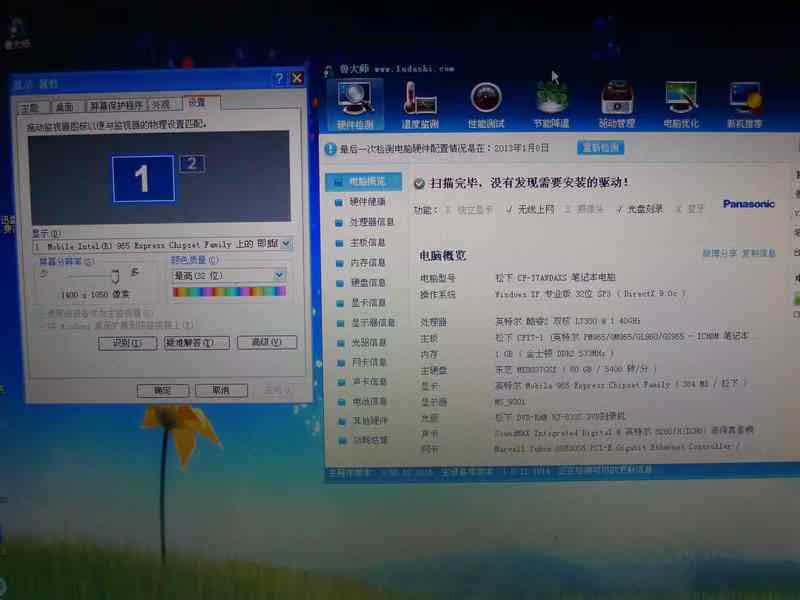Select monitor 2 thumbnail in display preview
Screen dimensions: 800x600
pyautogui.click(x=192, y=164)
